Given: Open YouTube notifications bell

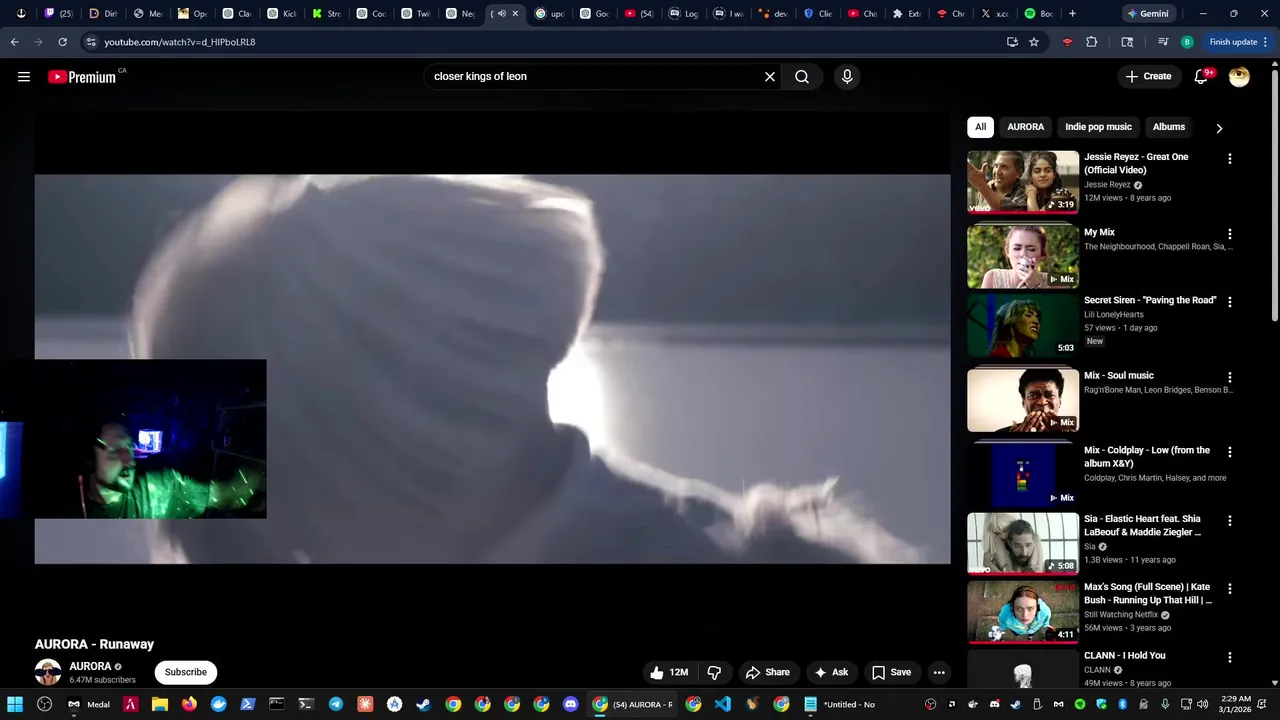Looking at the screenshot, I should (x=1201, y=76).
